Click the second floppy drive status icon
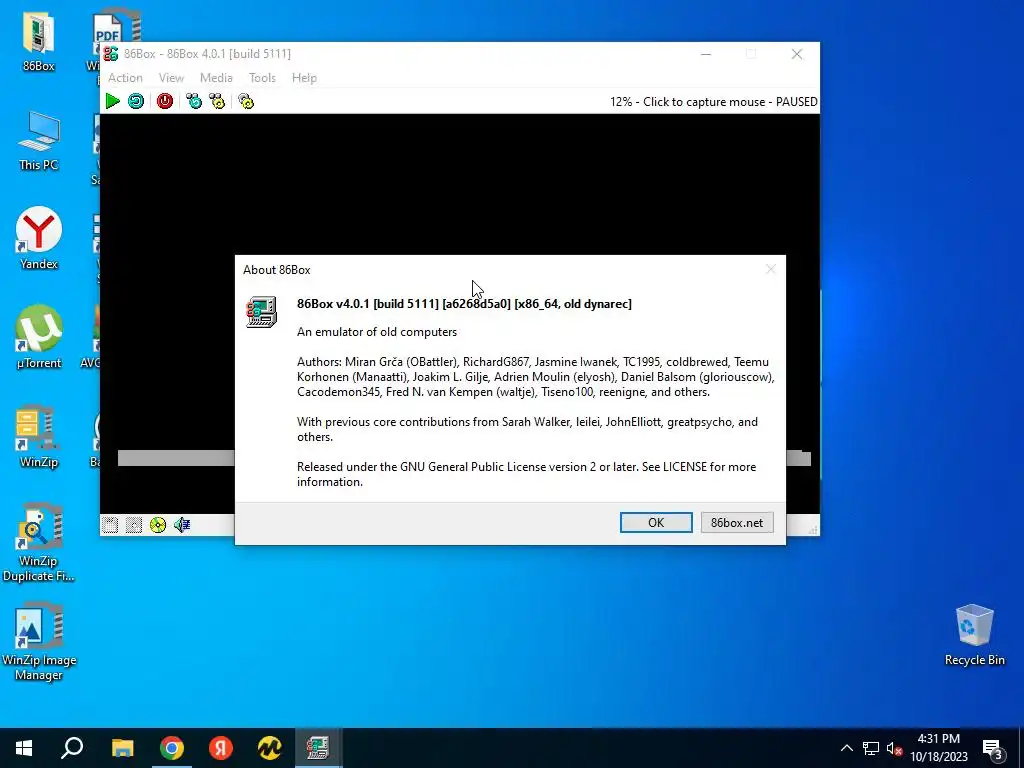 (134, 525)
